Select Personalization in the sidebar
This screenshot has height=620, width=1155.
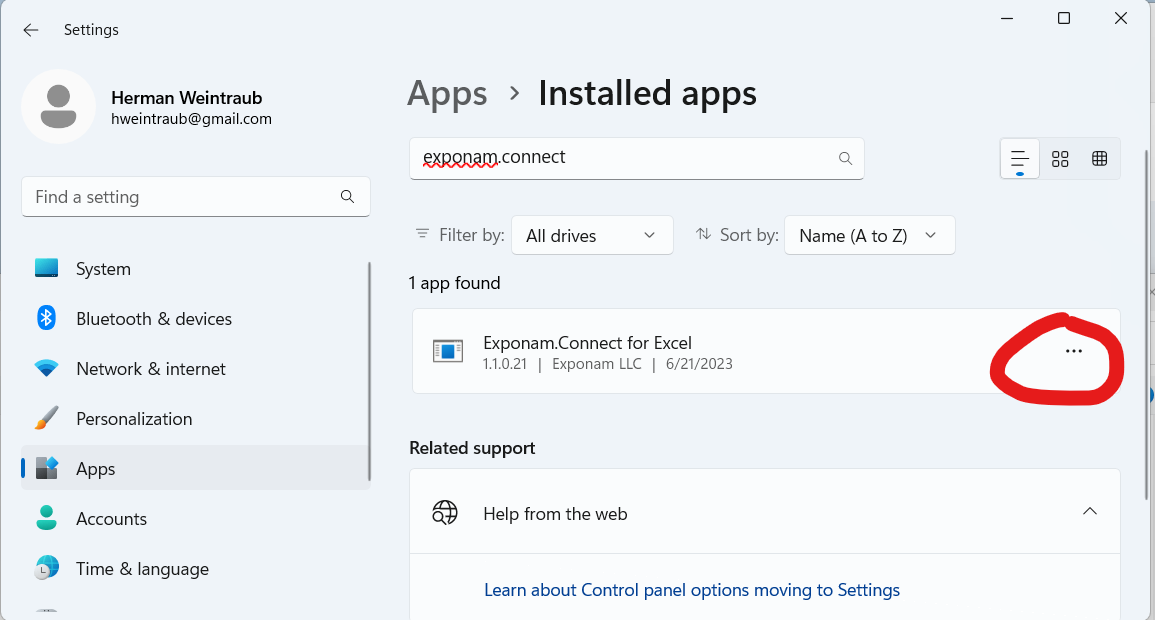[x=134, y=419]
